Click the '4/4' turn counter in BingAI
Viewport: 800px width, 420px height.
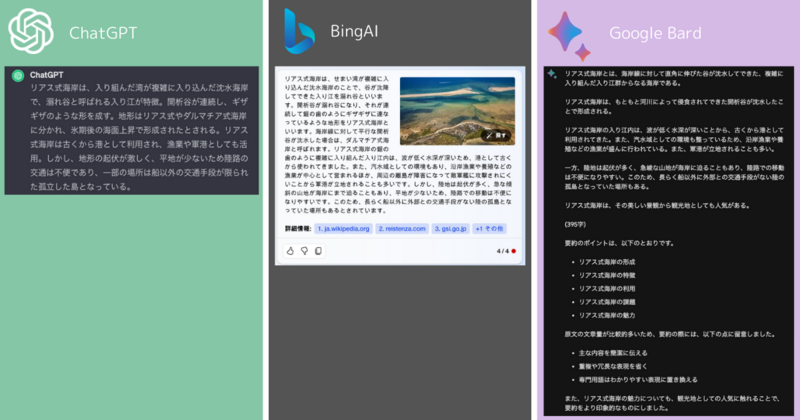tap(503, 251)
